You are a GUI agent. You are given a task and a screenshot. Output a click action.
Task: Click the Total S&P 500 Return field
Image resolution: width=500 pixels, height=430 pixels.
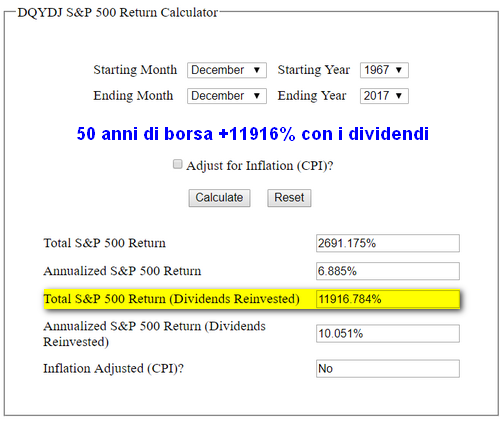(388, 243)
